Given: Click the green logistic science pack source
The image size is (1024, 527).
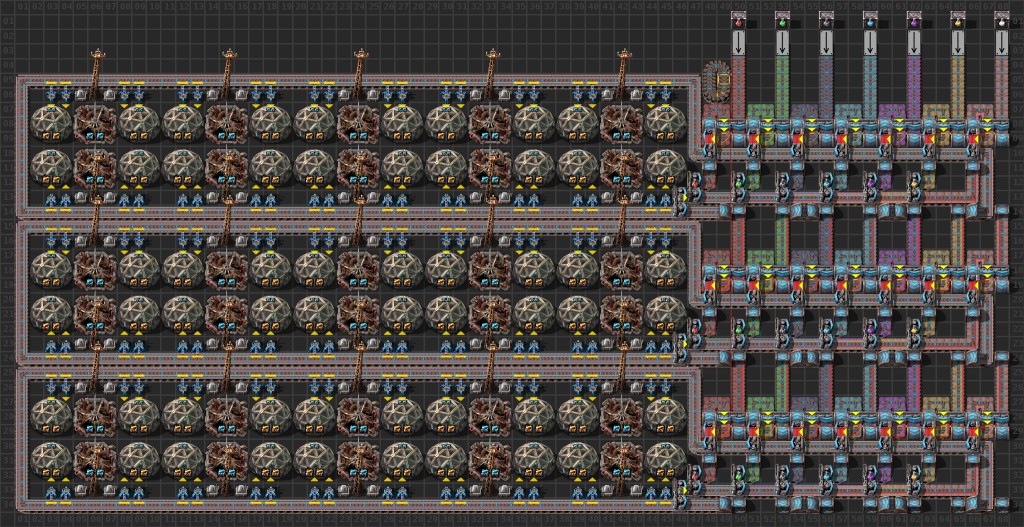Looking at the screenshot, I should coord(782,20).
